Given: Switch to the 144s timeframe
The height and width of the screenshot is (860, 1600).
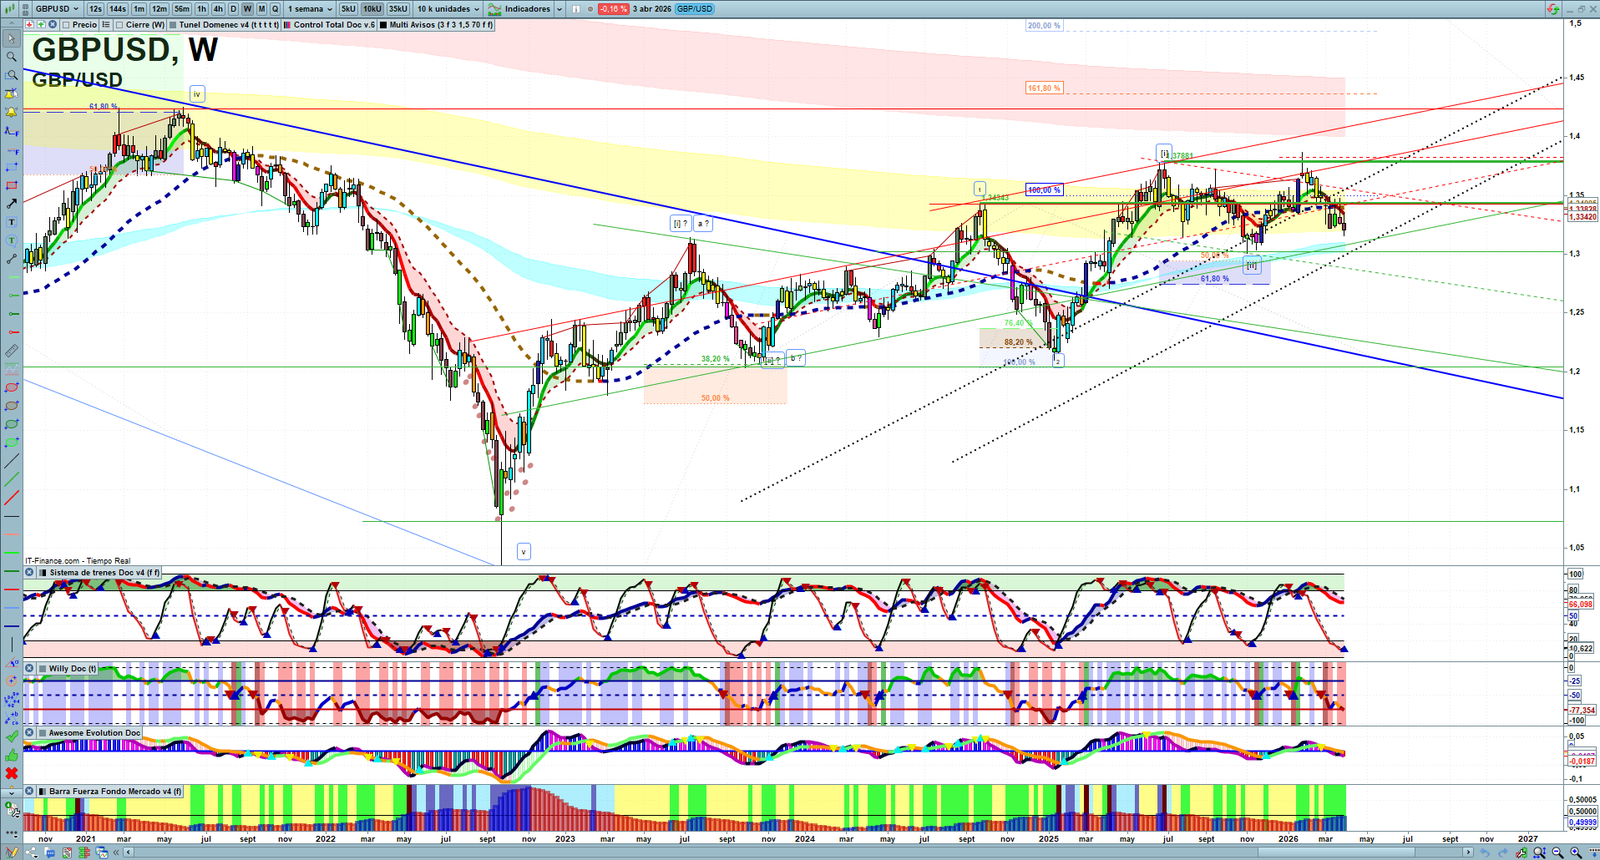Looking at the screenshot, I should pyautogui.click(x=117, y=9).
